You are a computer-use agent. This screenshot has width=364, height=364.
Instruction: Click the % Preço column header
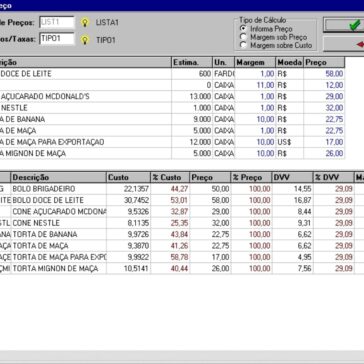tap(251, 177)
